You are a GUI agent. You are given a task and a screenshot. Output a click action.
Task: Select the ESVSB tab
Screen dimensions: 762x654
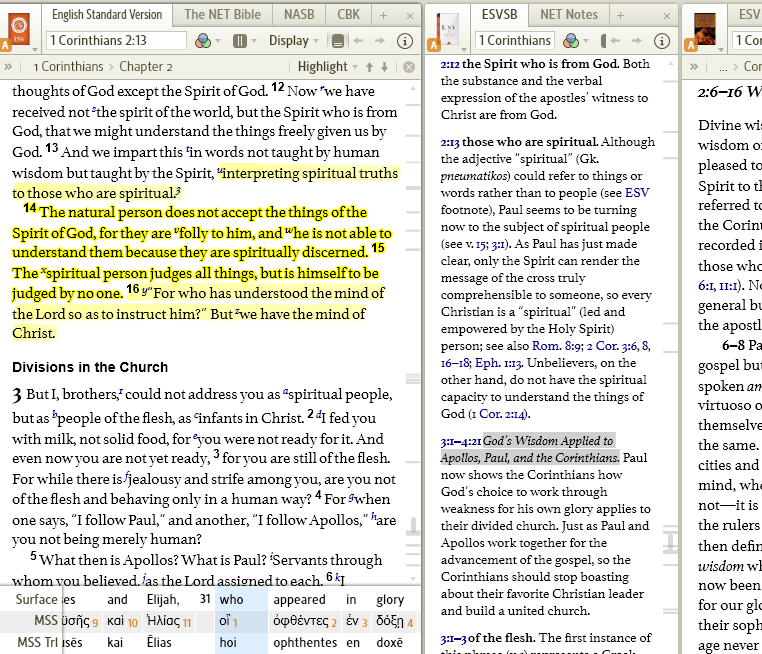pos(499,15)
